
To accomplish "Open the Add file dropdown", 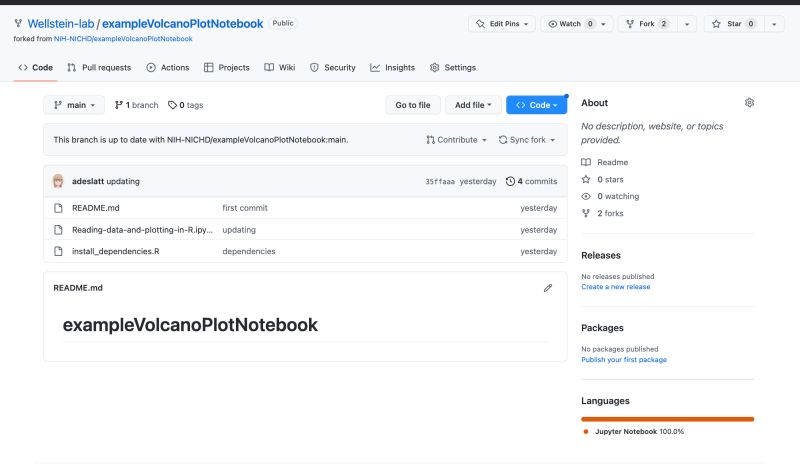I will [x=473, y=105].
